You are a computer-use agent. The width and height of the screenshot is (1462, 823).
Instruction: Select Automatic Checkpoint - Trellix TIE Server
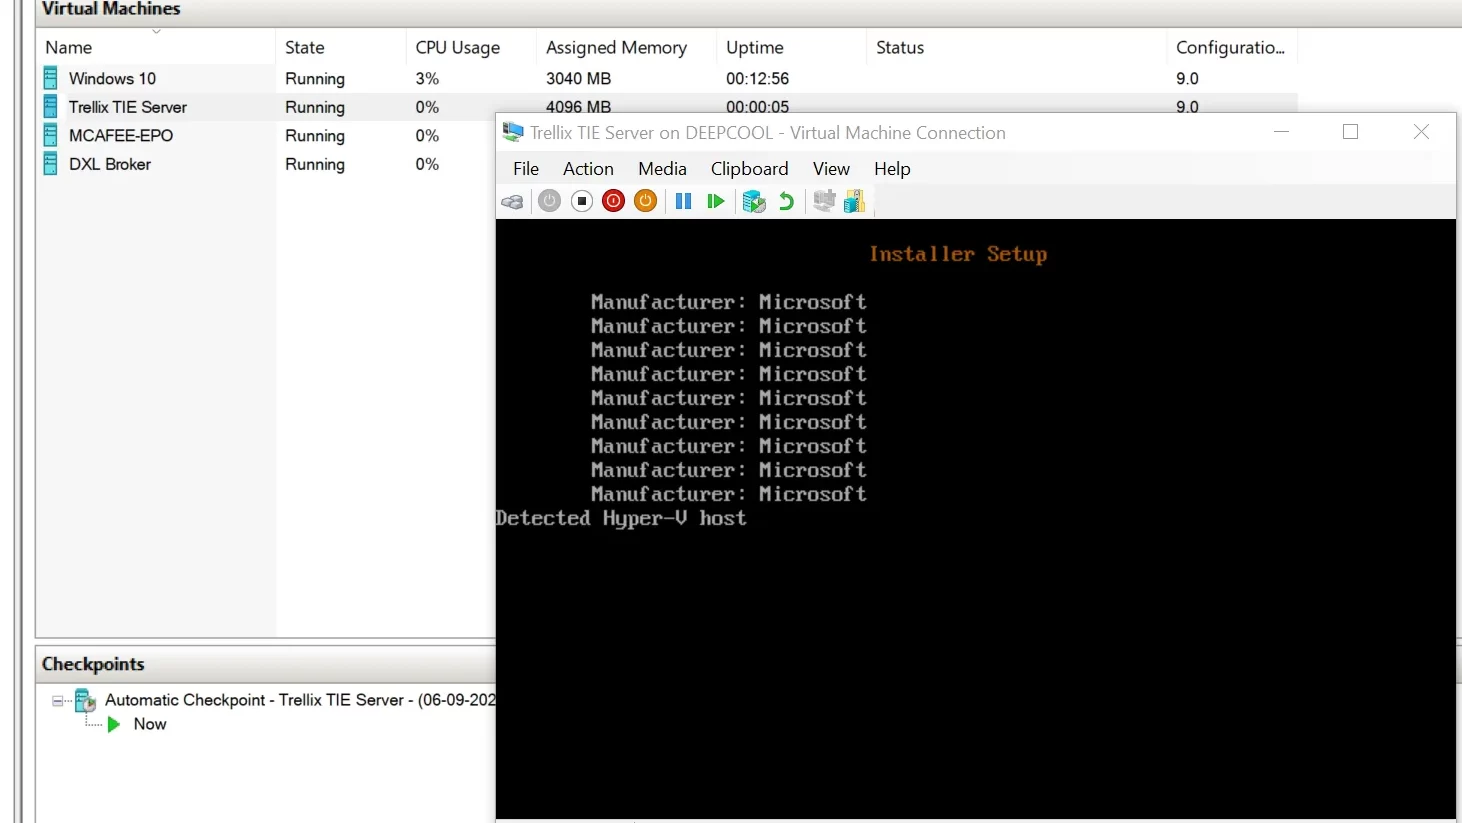pos(300,700)
